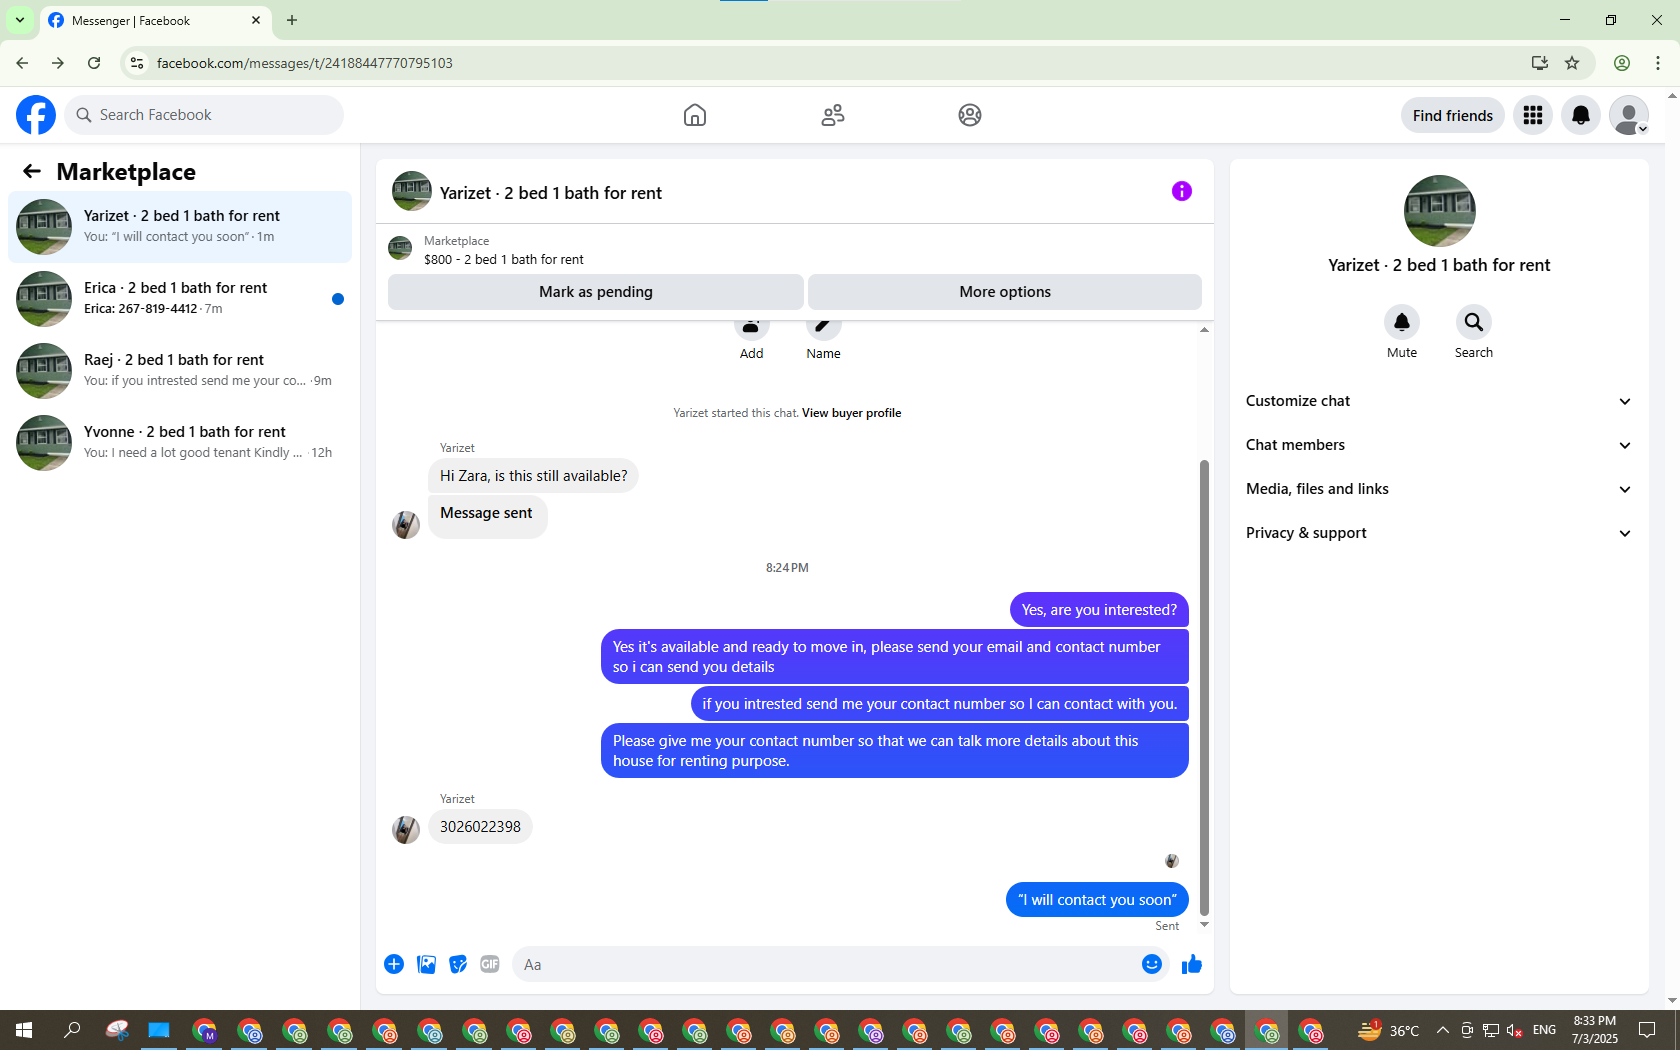
Task: Click chat scrollbar down arrow
Action: click(x=1204, y=925)
